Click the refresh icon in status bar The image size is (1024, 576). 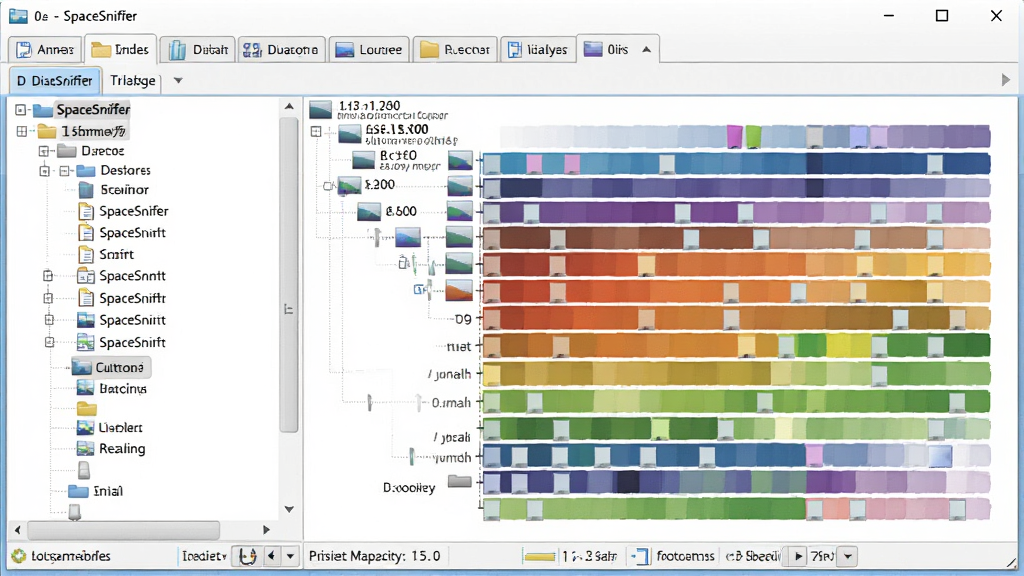(248, 556)
